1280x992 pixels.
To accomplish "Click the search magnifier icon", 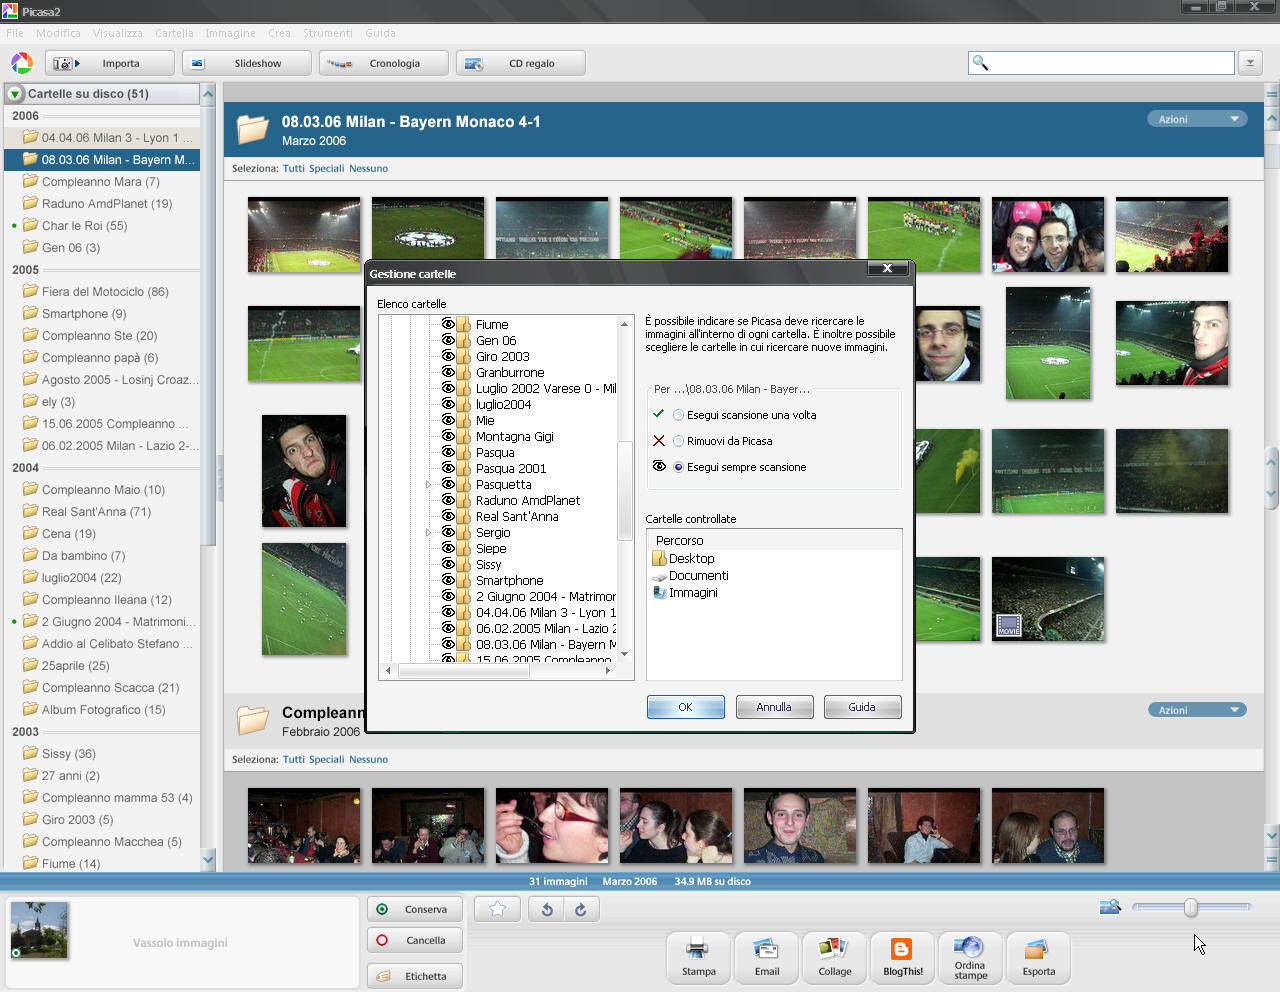I will (x=981, y=63).
